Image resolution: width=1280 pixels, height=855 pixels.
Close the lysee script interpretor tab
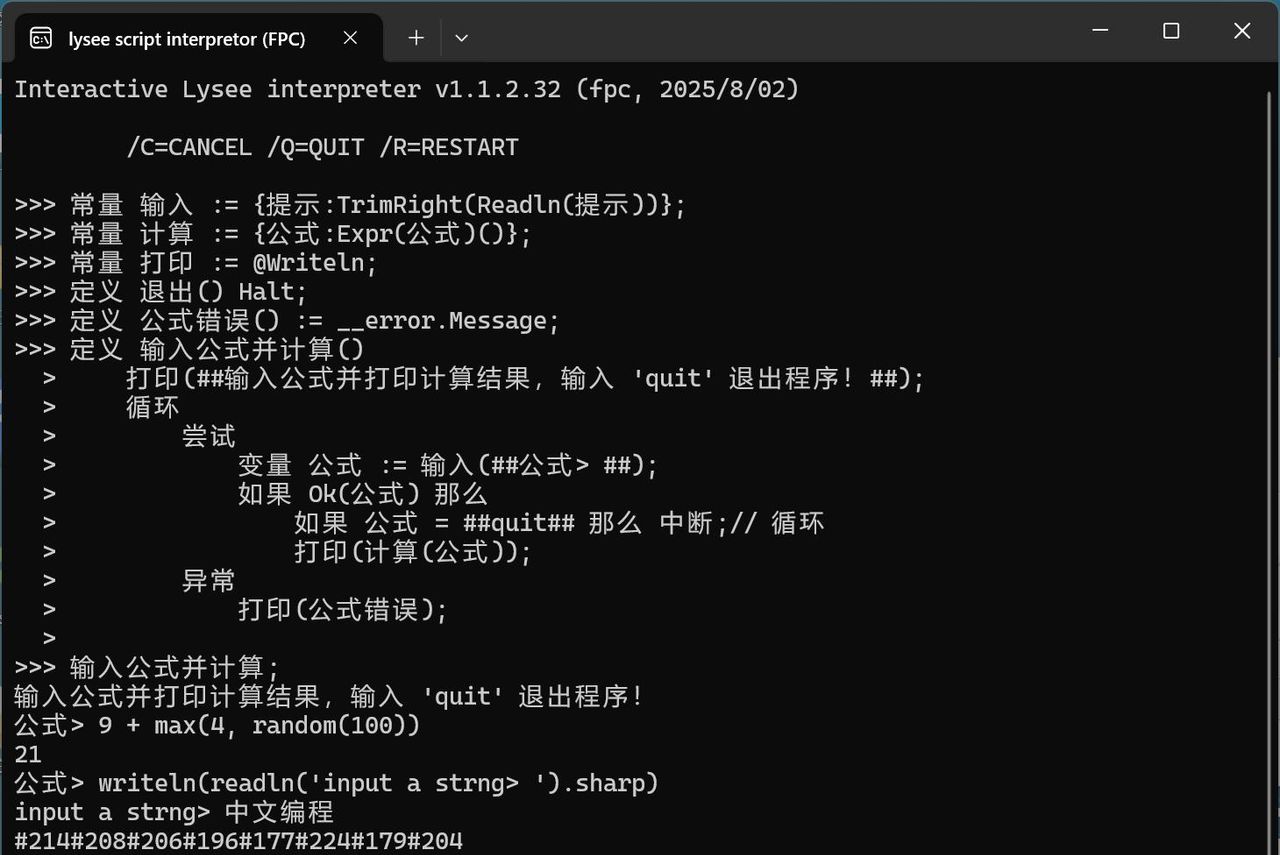[350, 38]
